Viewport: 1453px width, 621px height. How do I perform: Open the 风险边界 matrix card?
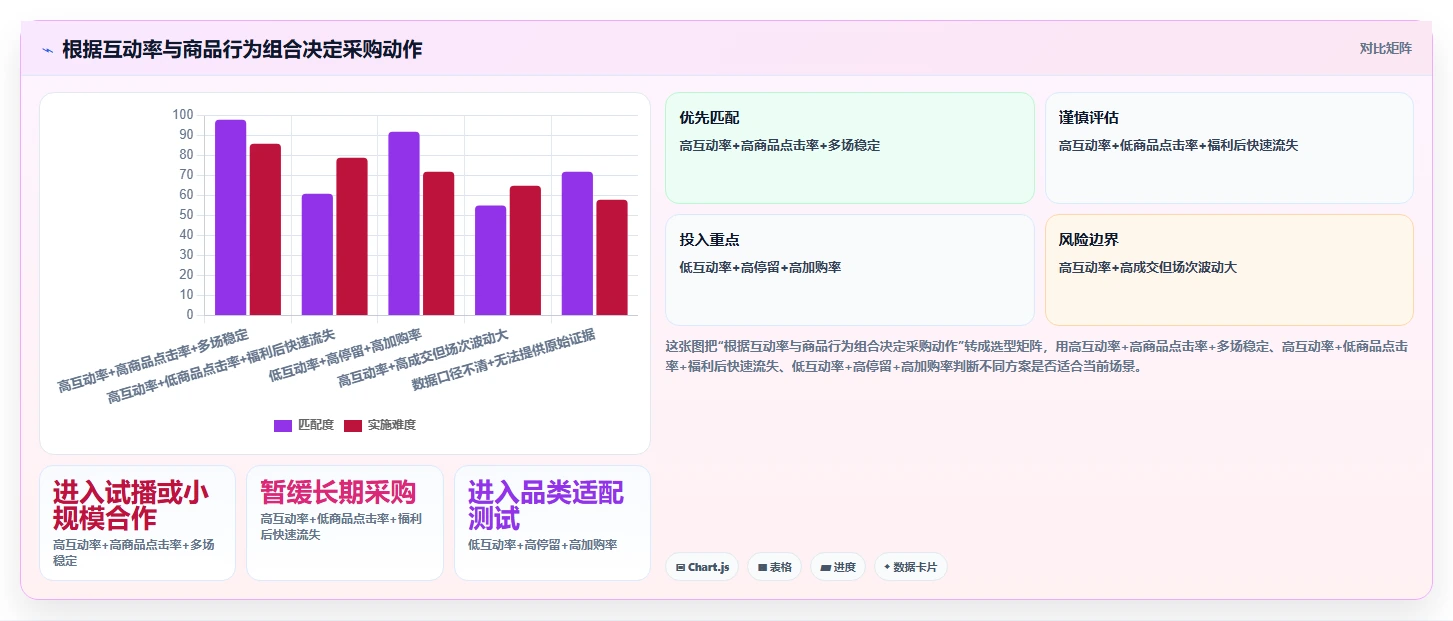tap(1229, 270)
